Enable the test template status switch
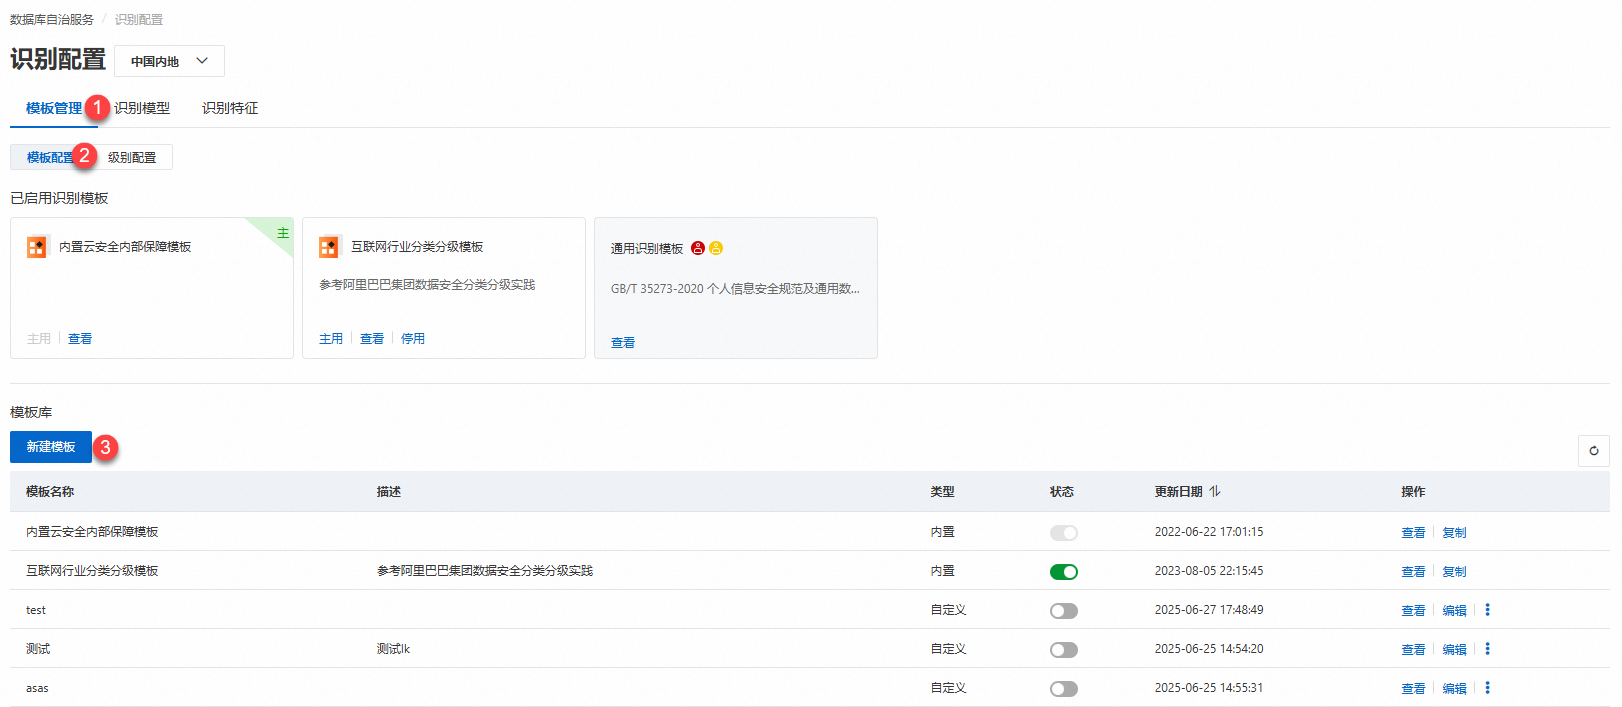 coord(1064,611)
